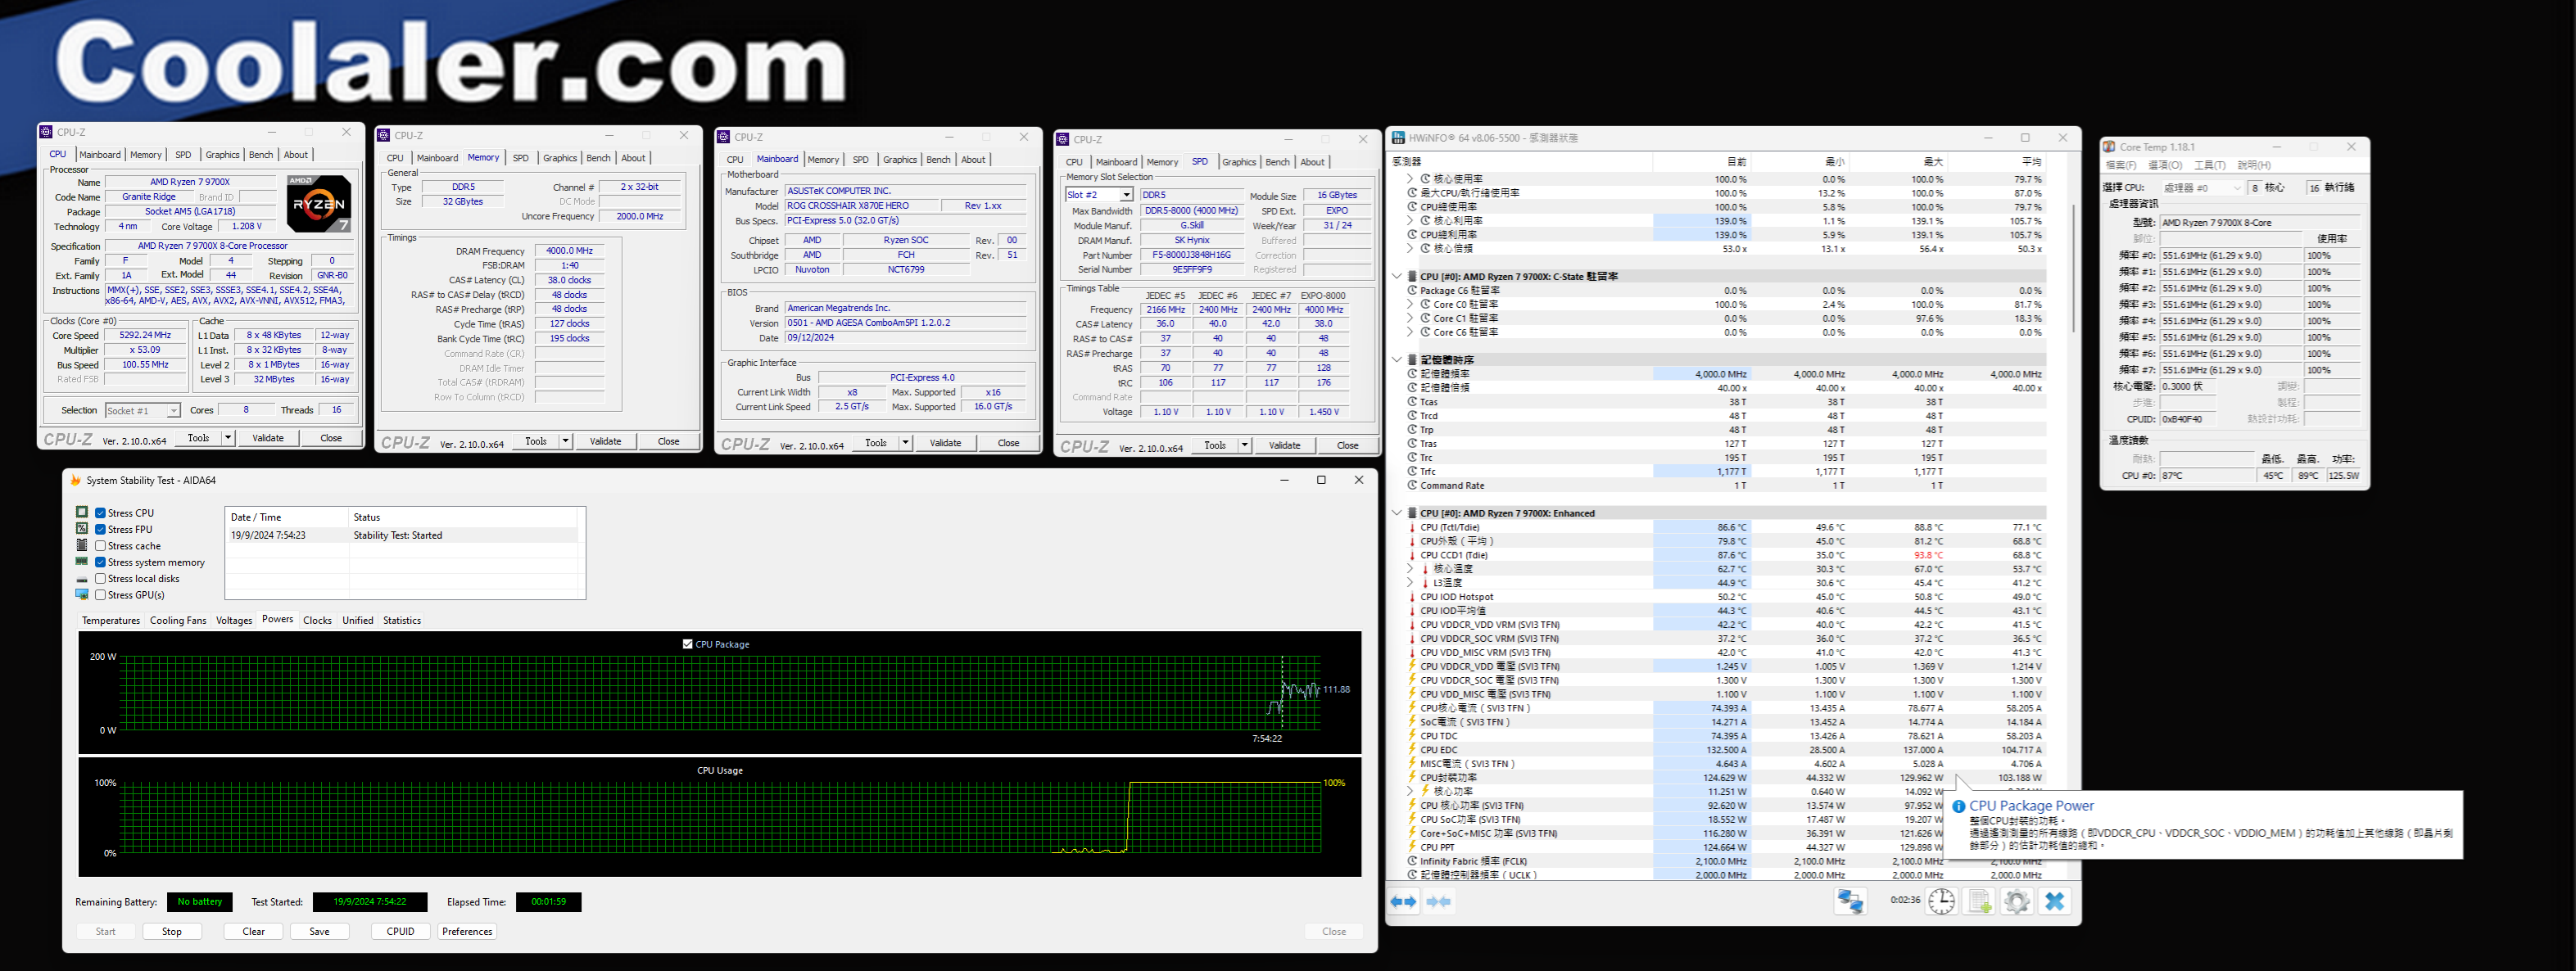Enable the Stress local disks checkbox
This screenshot has width=2576, height=971.
pyautogui.click(x=100, y=579)
